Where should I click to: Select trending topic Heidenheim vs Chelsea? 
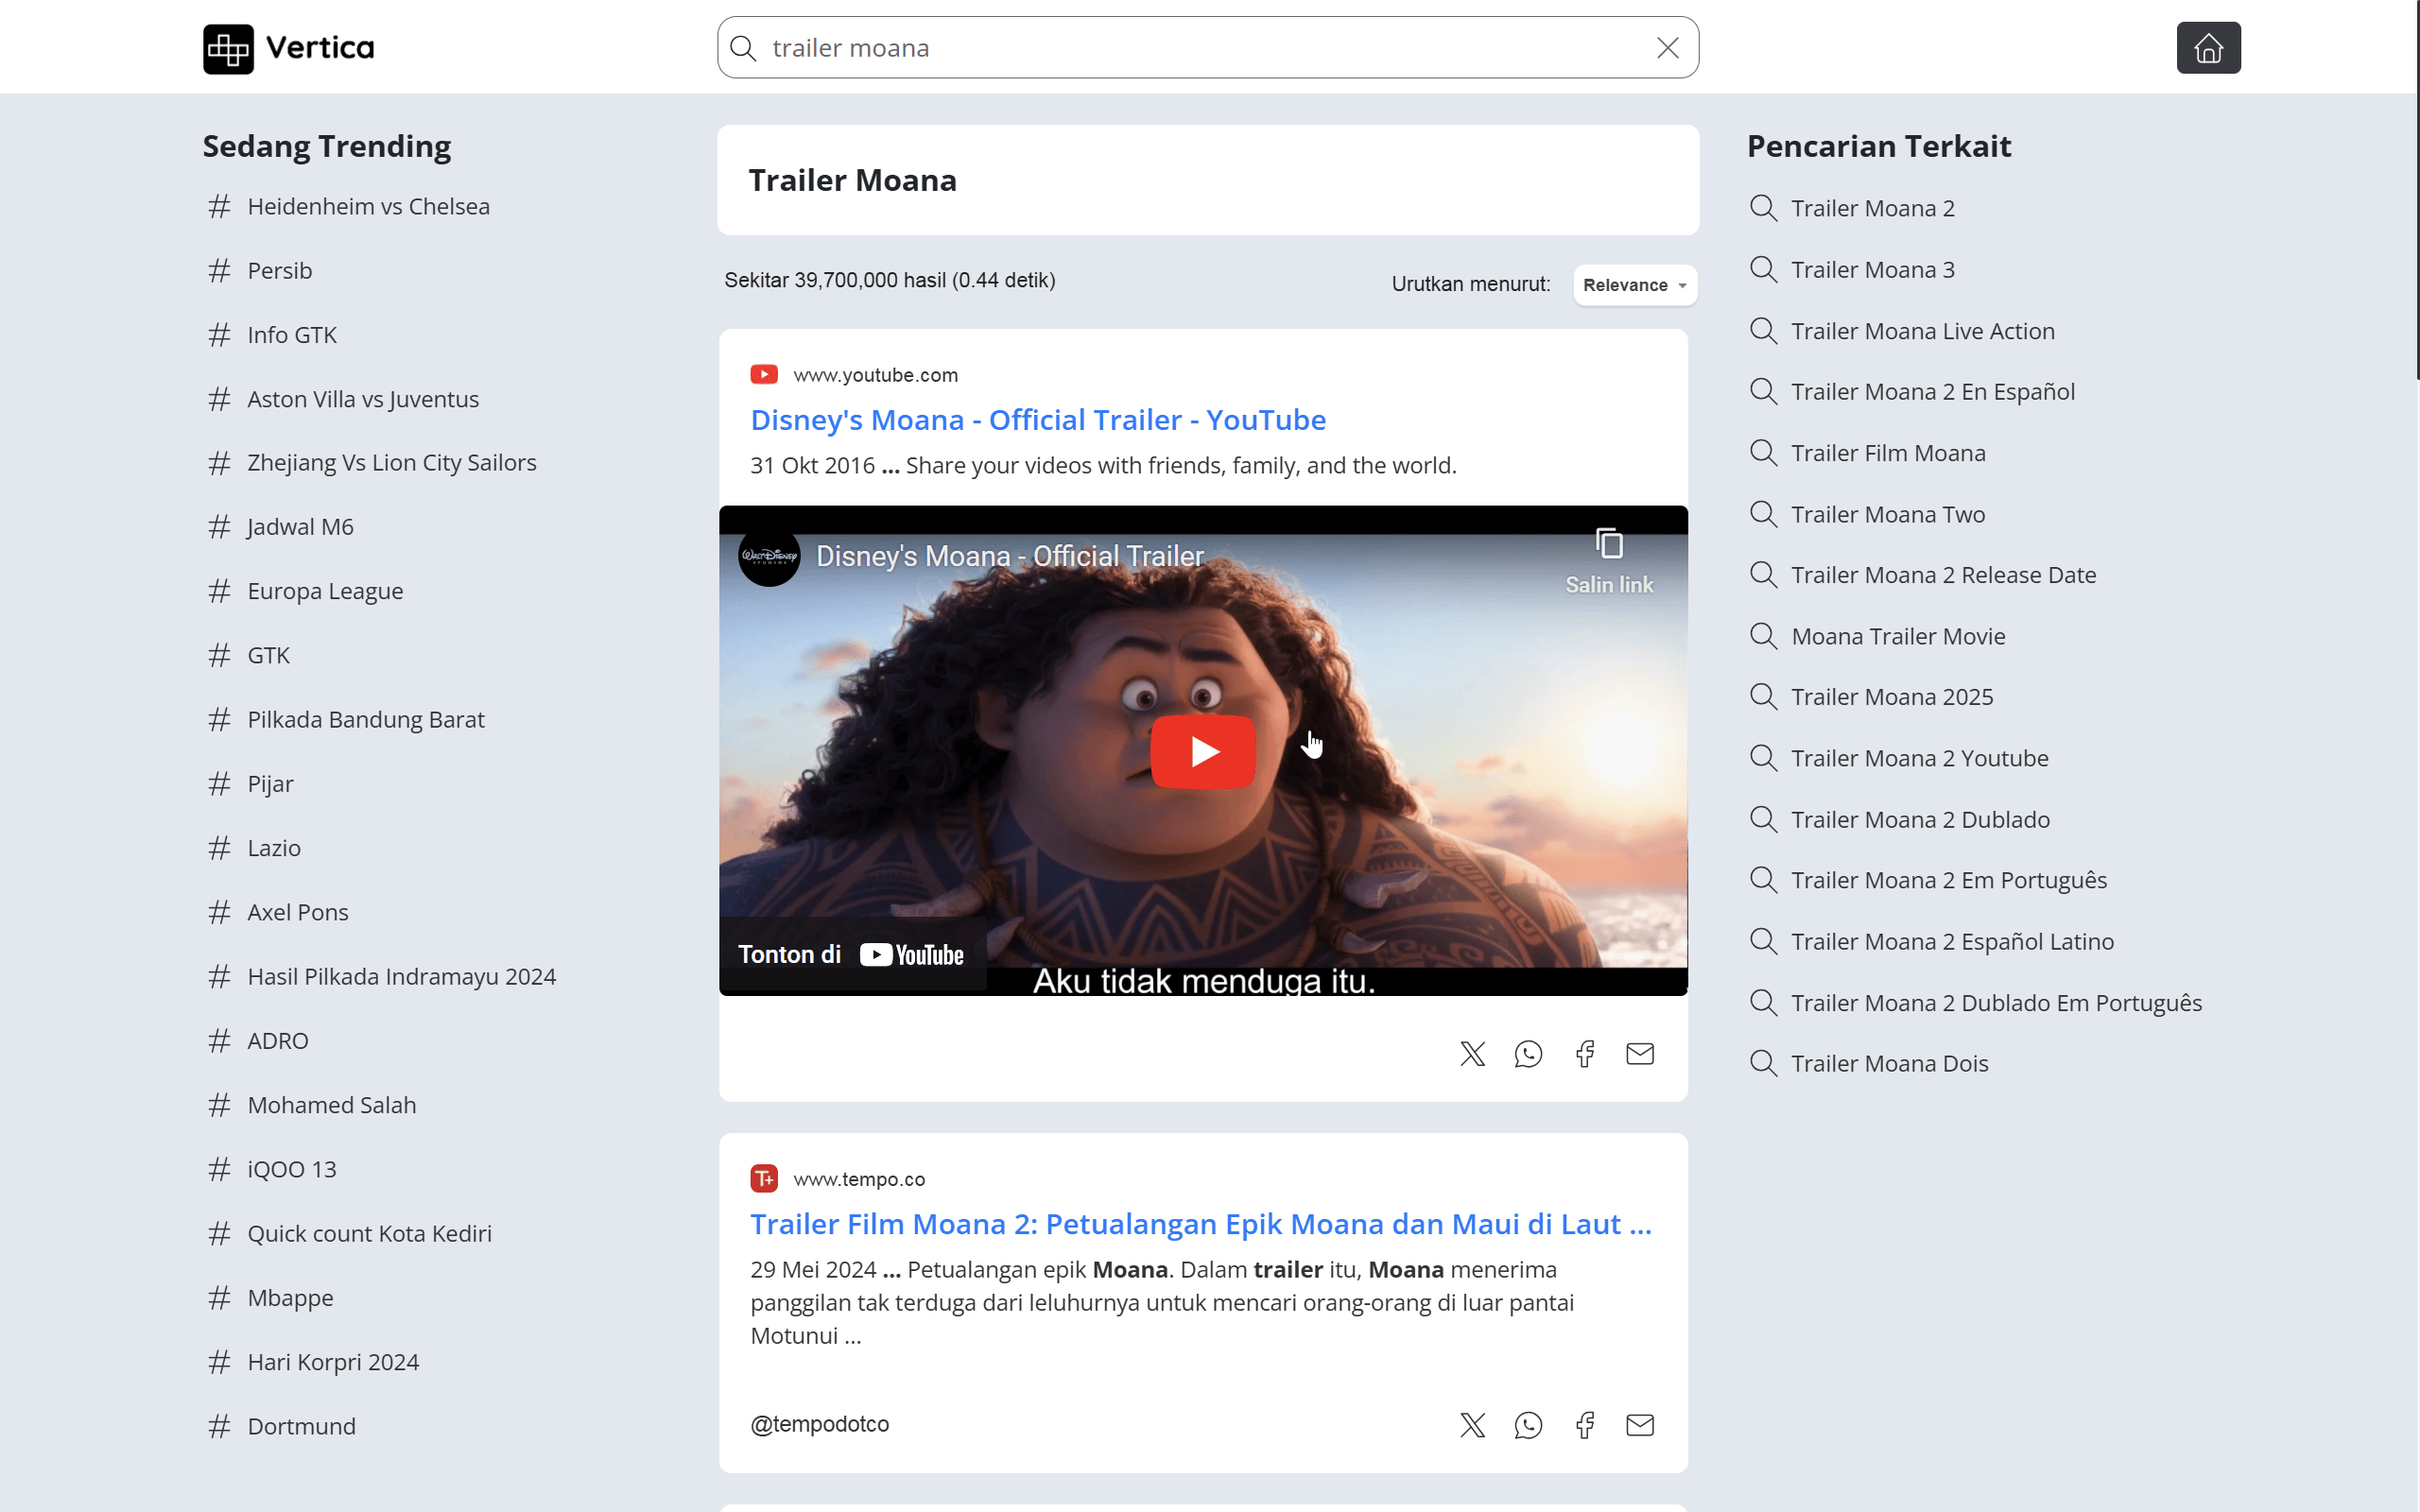(368, 207)
